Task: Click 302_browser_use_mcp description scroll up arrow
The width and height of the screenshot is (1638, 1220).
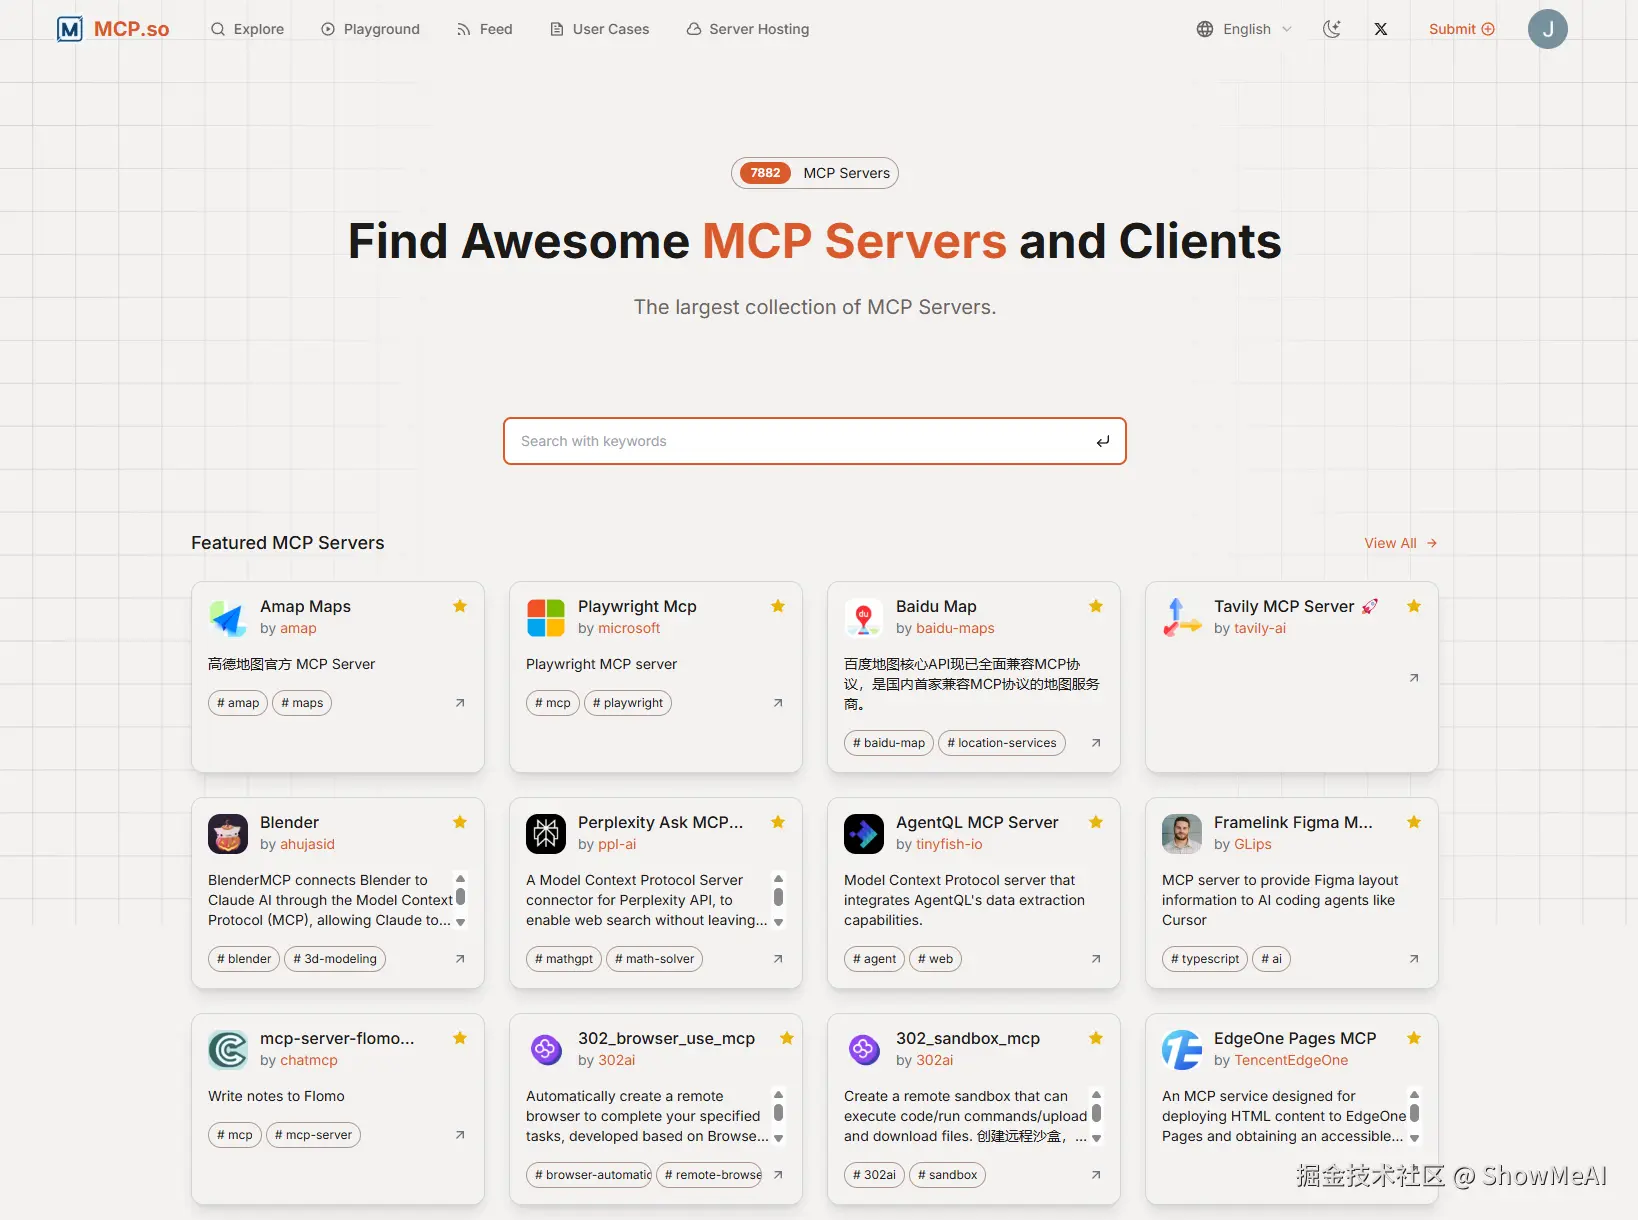Action: click(x=779, y=1094)
